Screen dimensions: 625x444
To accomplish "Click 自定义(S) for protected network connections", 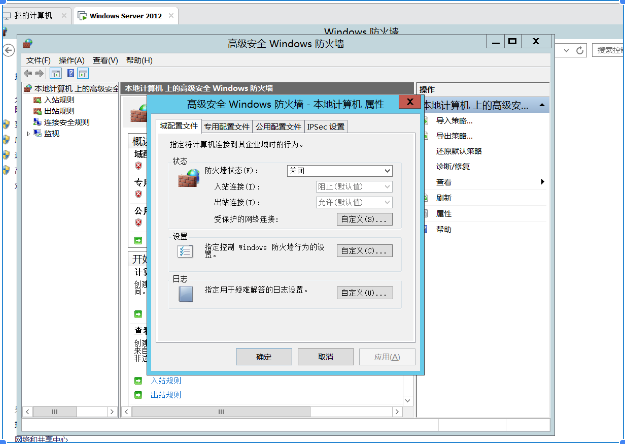I will tap(364, 219).
